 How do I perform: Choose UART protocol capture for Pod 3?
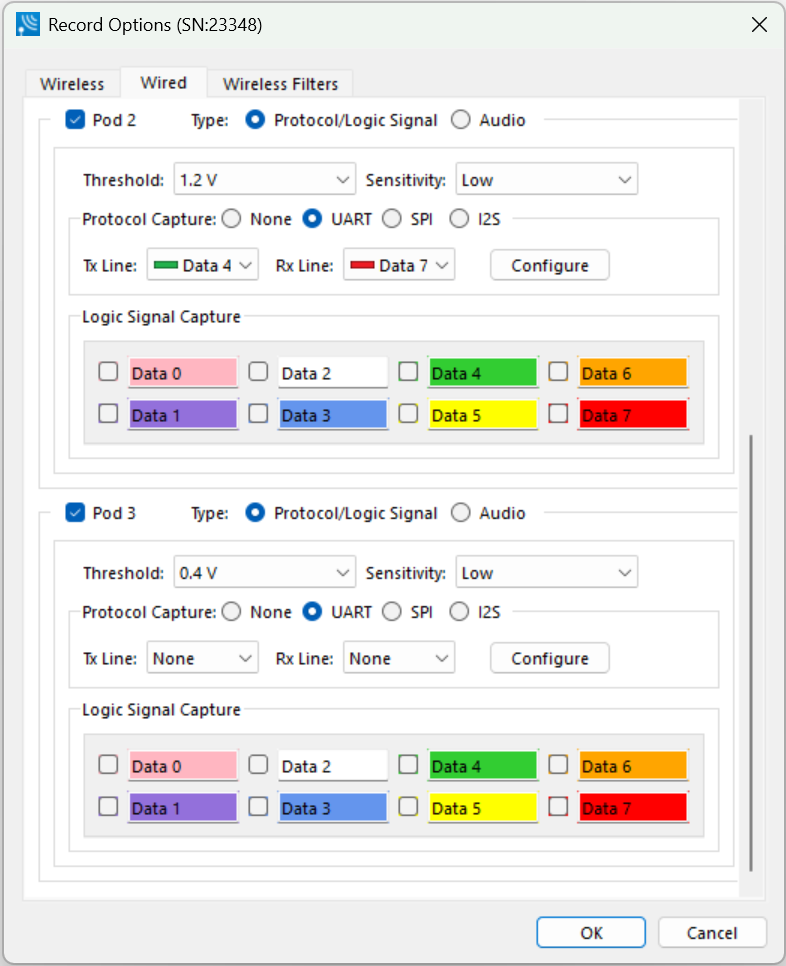(x=312, y=612)
